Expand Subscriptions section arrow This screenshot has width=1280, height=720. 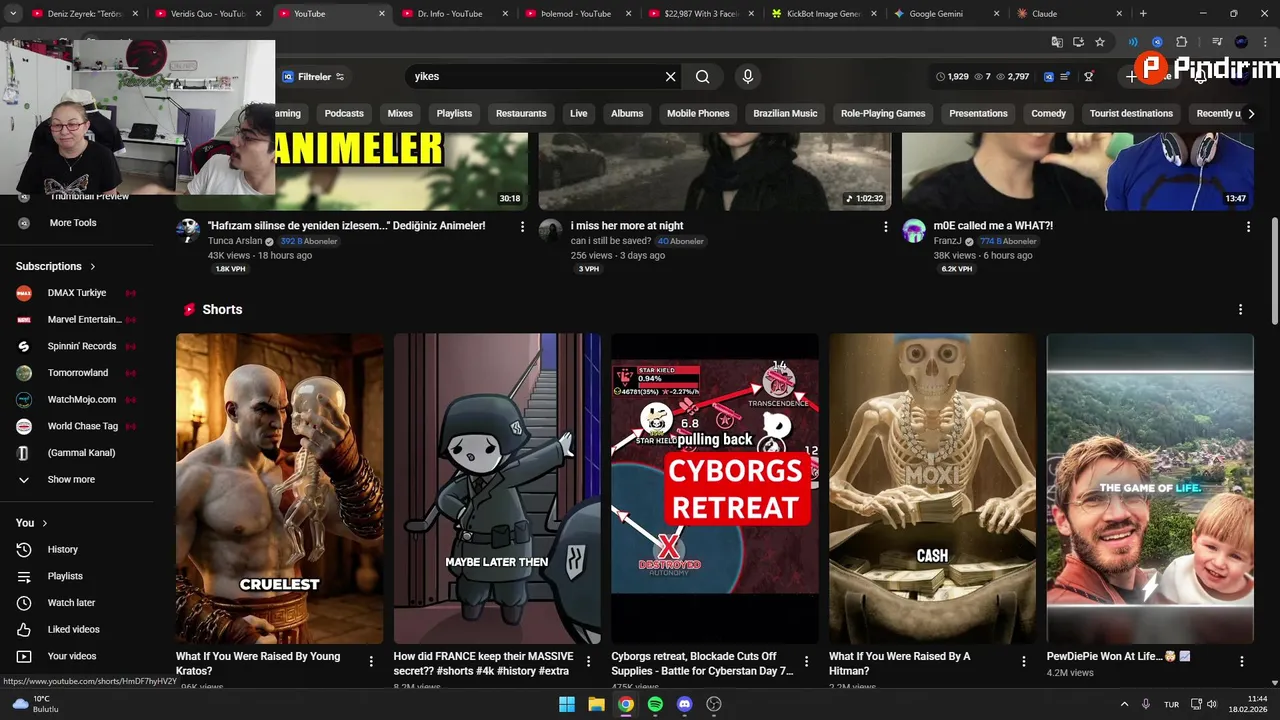(x=93, y=267)
